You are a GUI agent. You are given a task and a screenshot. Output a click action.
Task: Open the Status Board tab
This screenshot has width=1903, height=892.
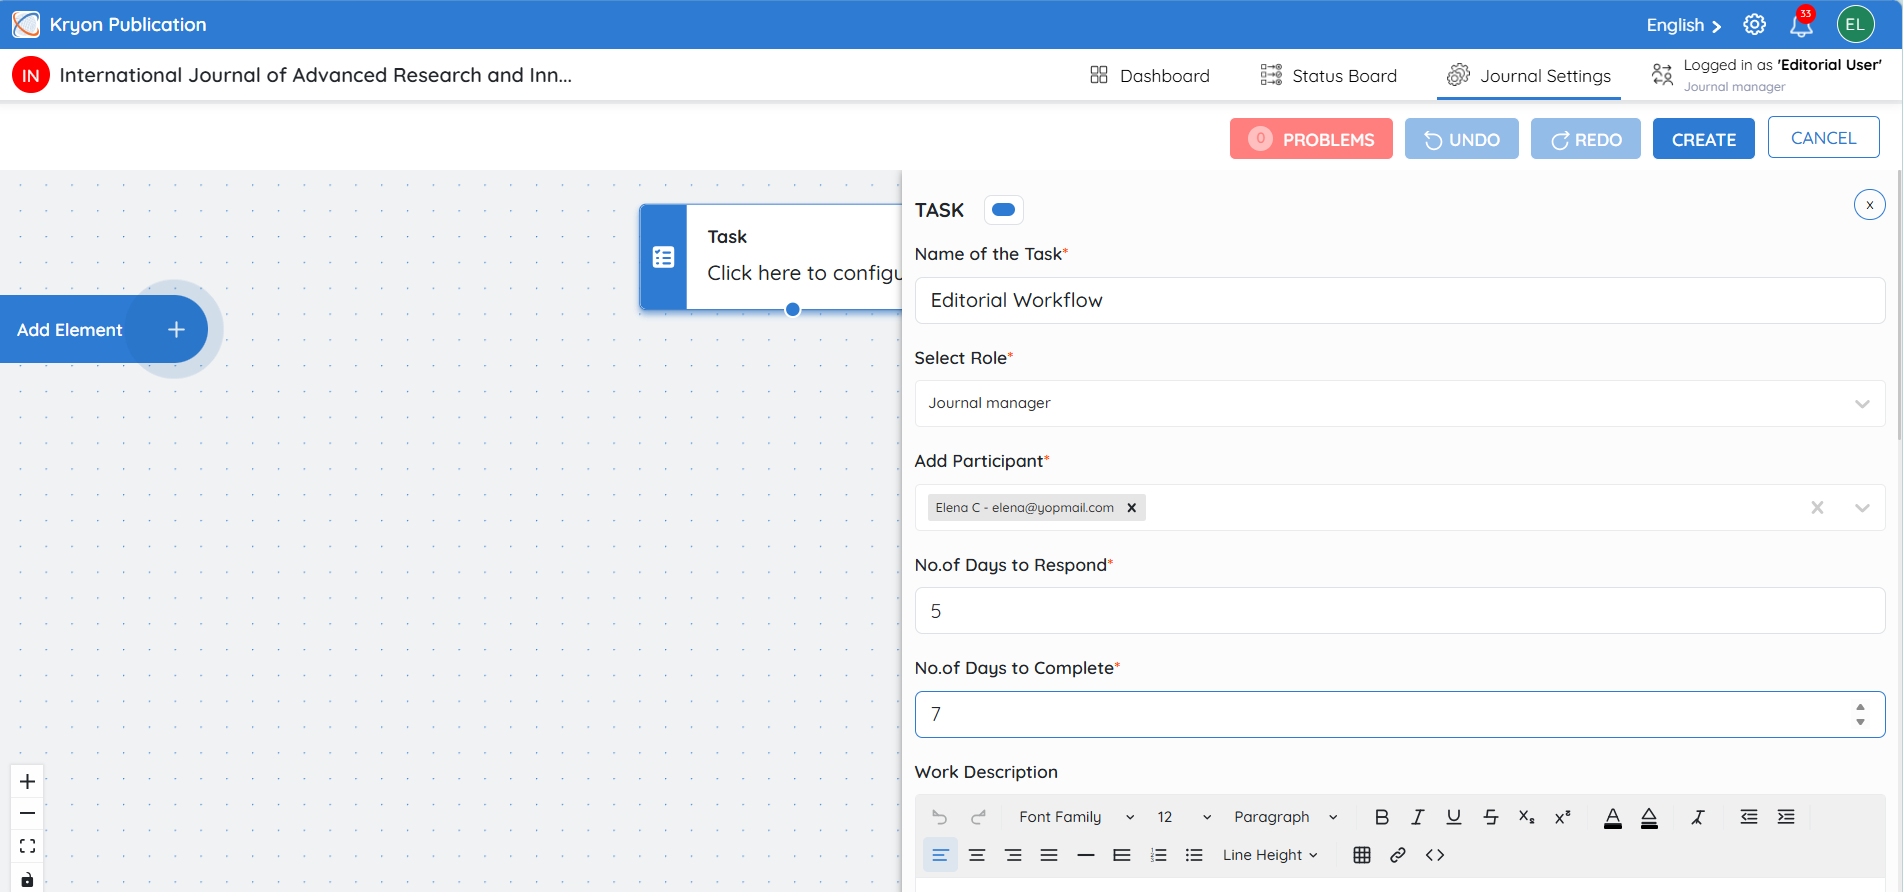[1329, 76]
